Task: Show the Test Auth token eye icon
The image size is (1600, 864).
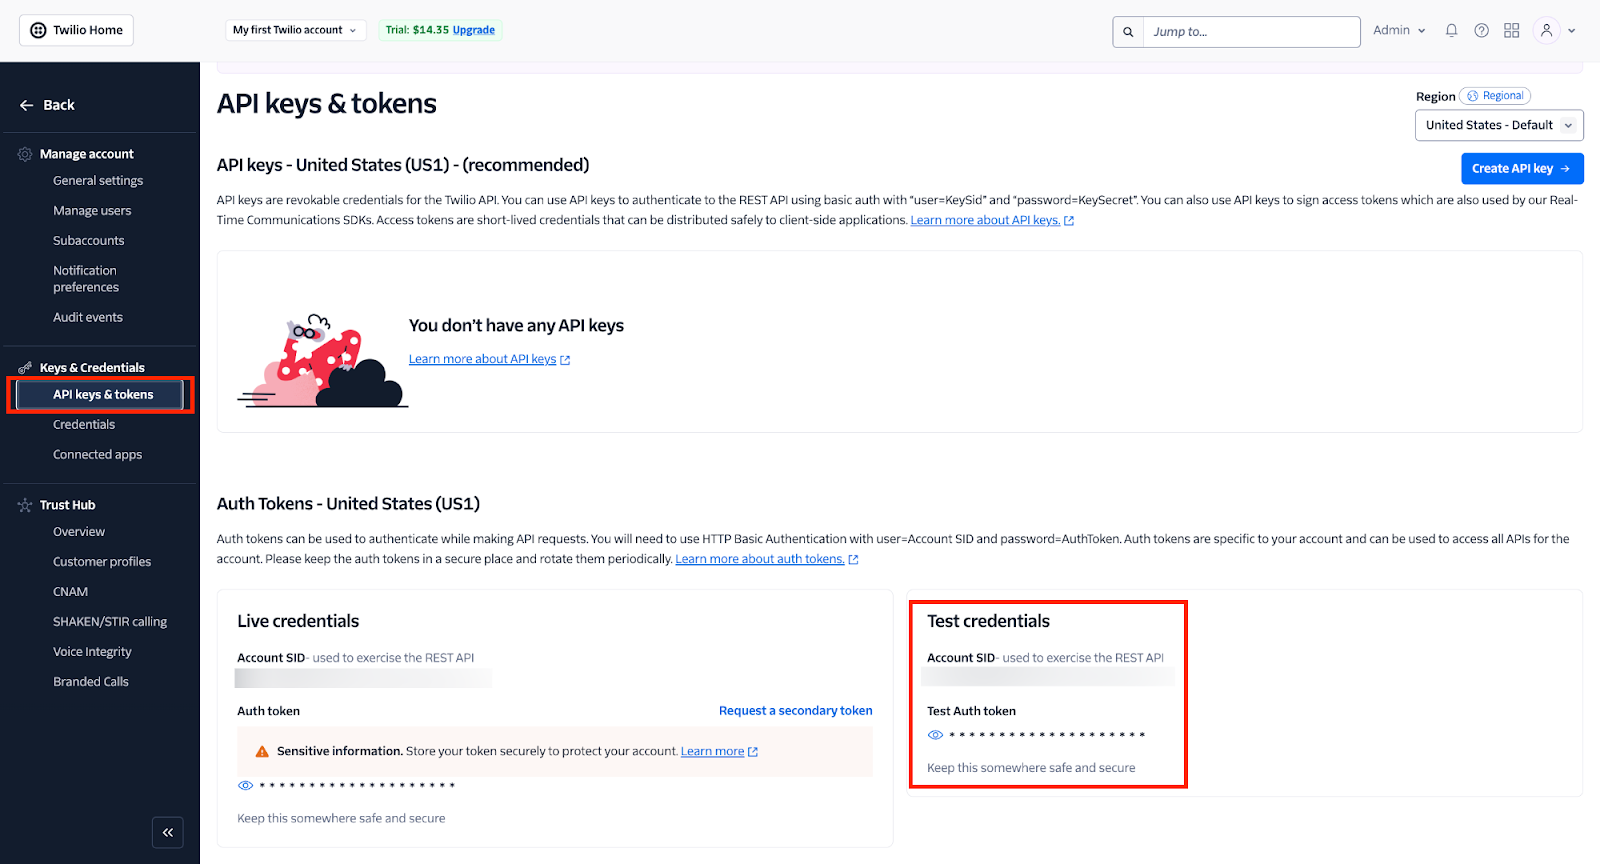Action: pos(935,735)
